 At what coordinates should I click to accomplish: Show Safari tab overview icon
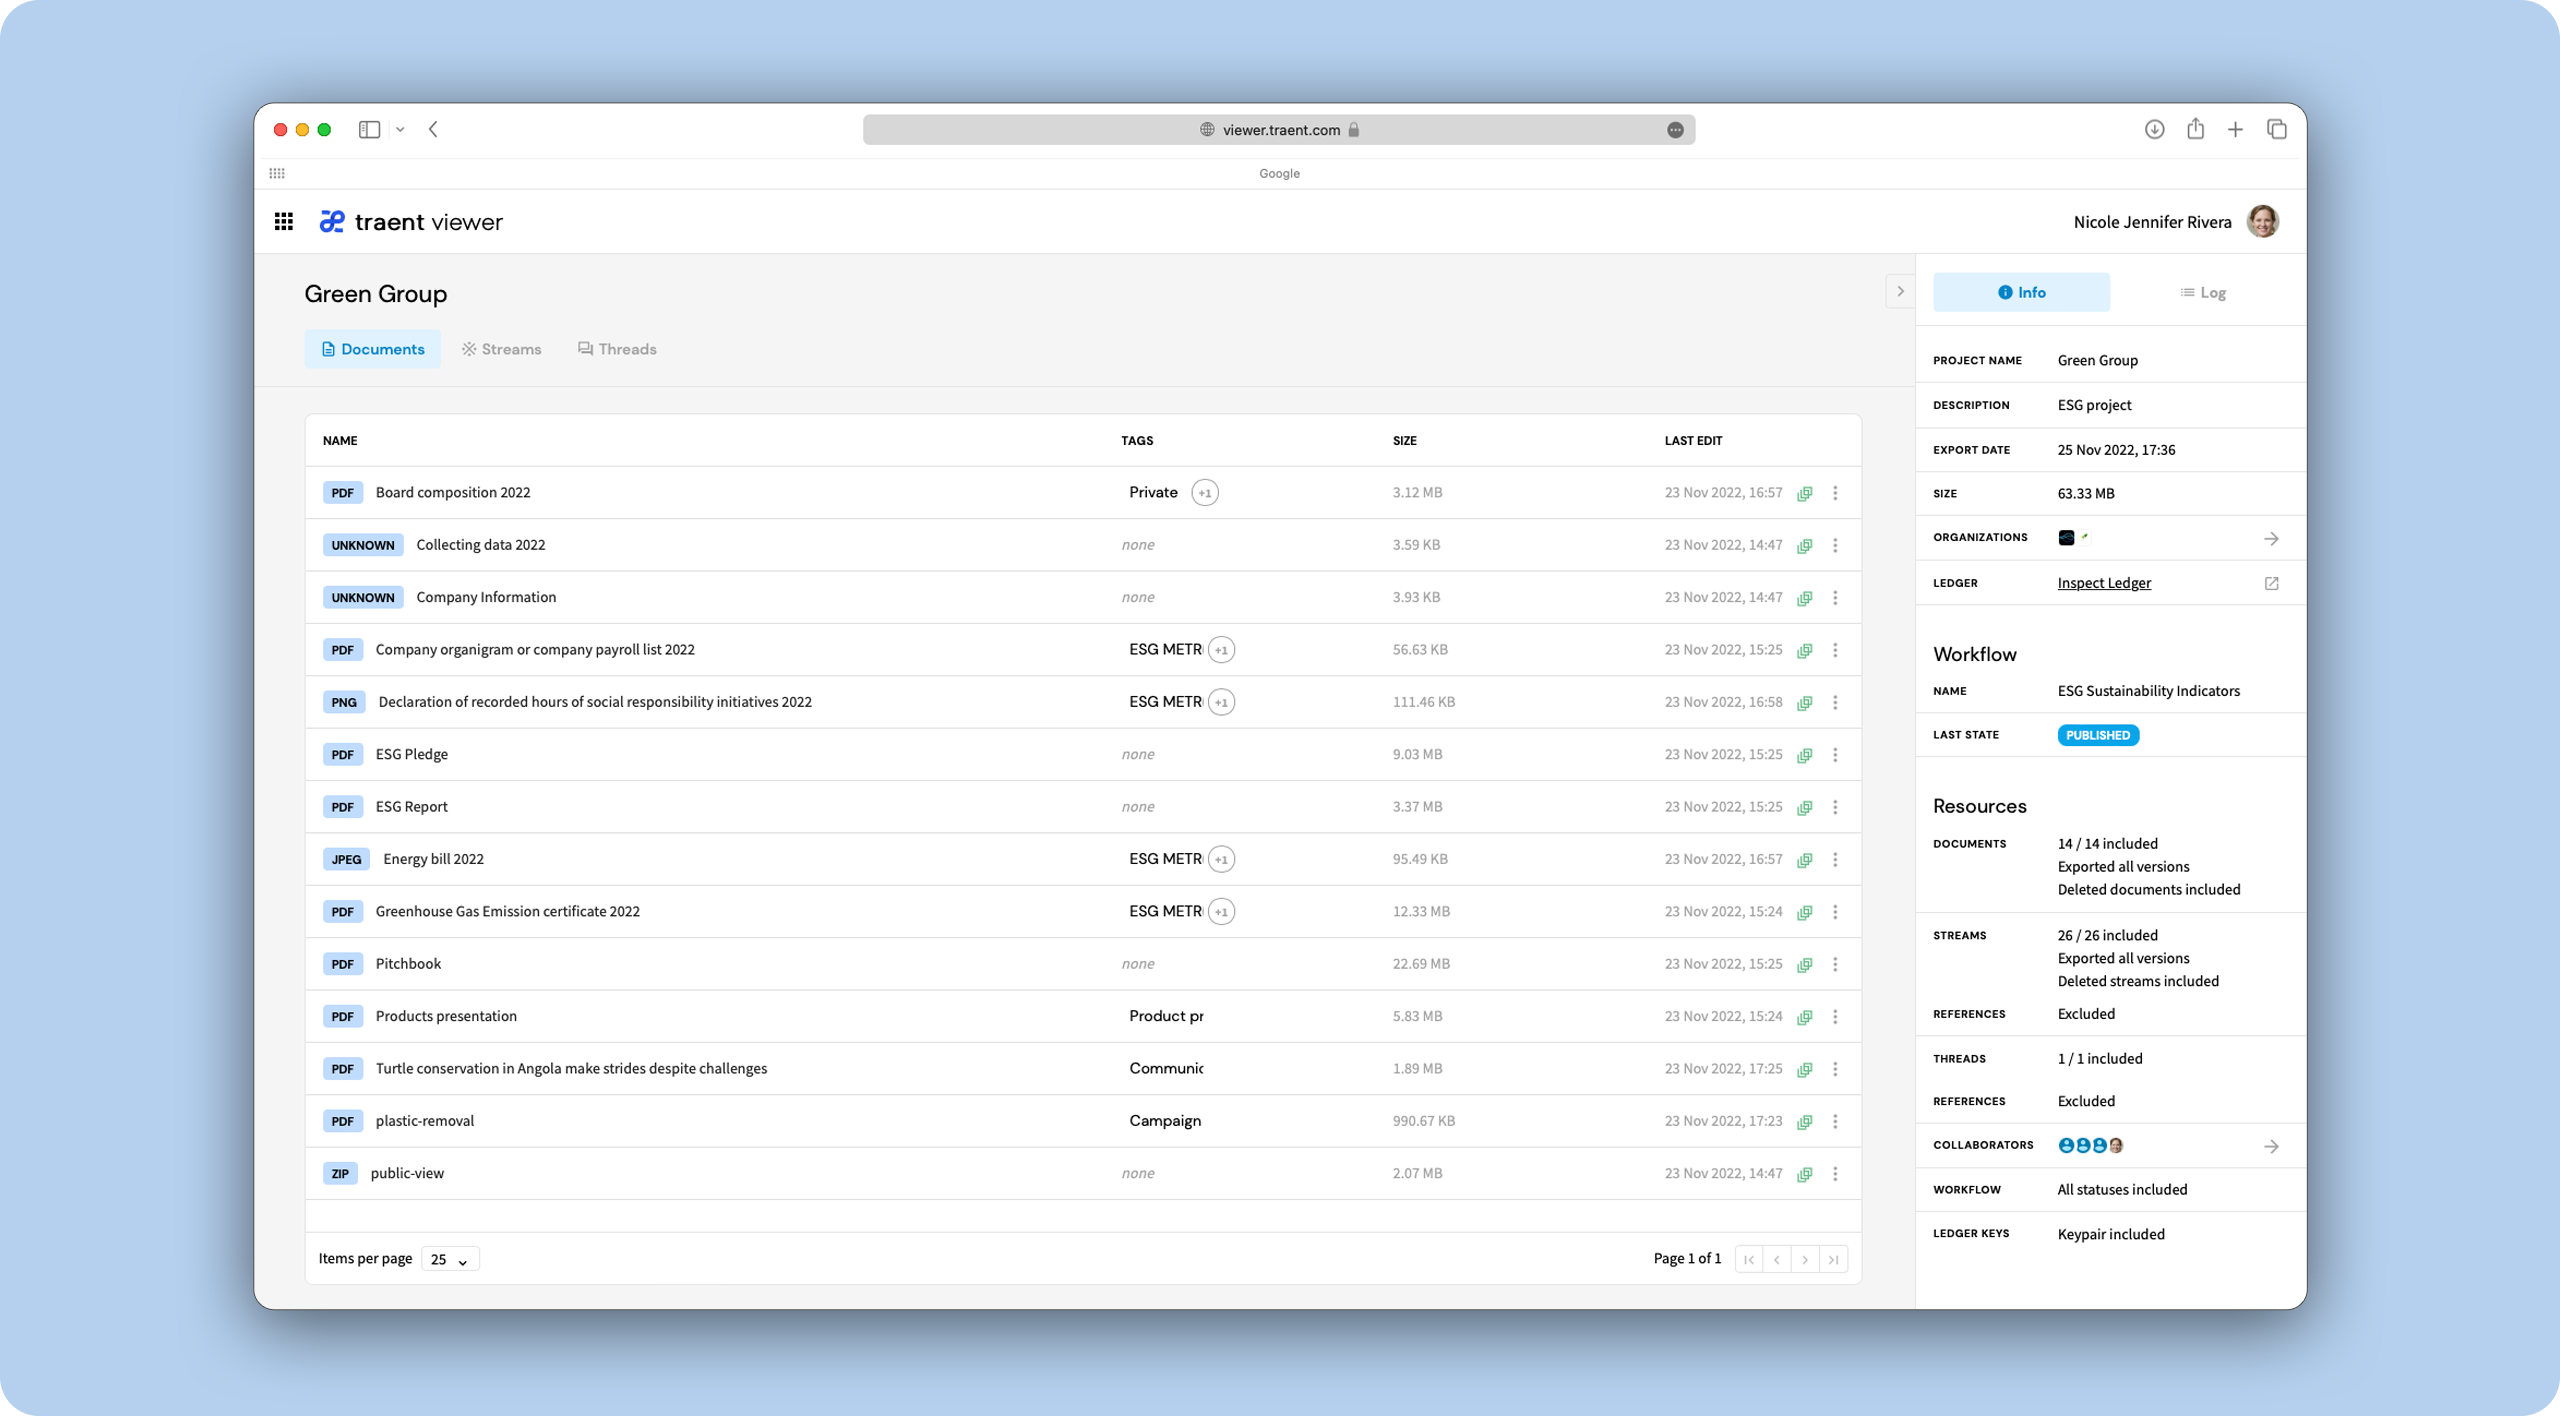click(x=2277, y=129)
